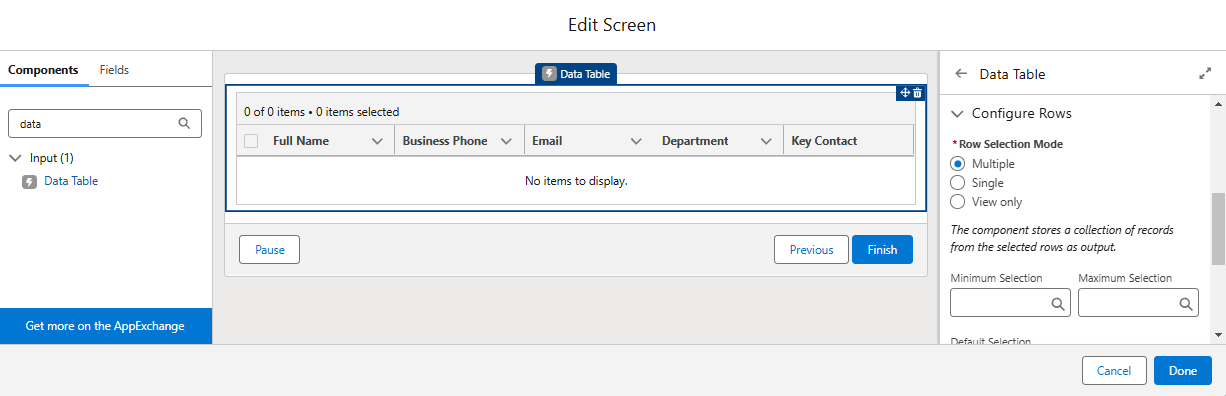Expand the properties panel with expand icon
Viewport: 1226px width, 396px height.
coord(1205,74)
